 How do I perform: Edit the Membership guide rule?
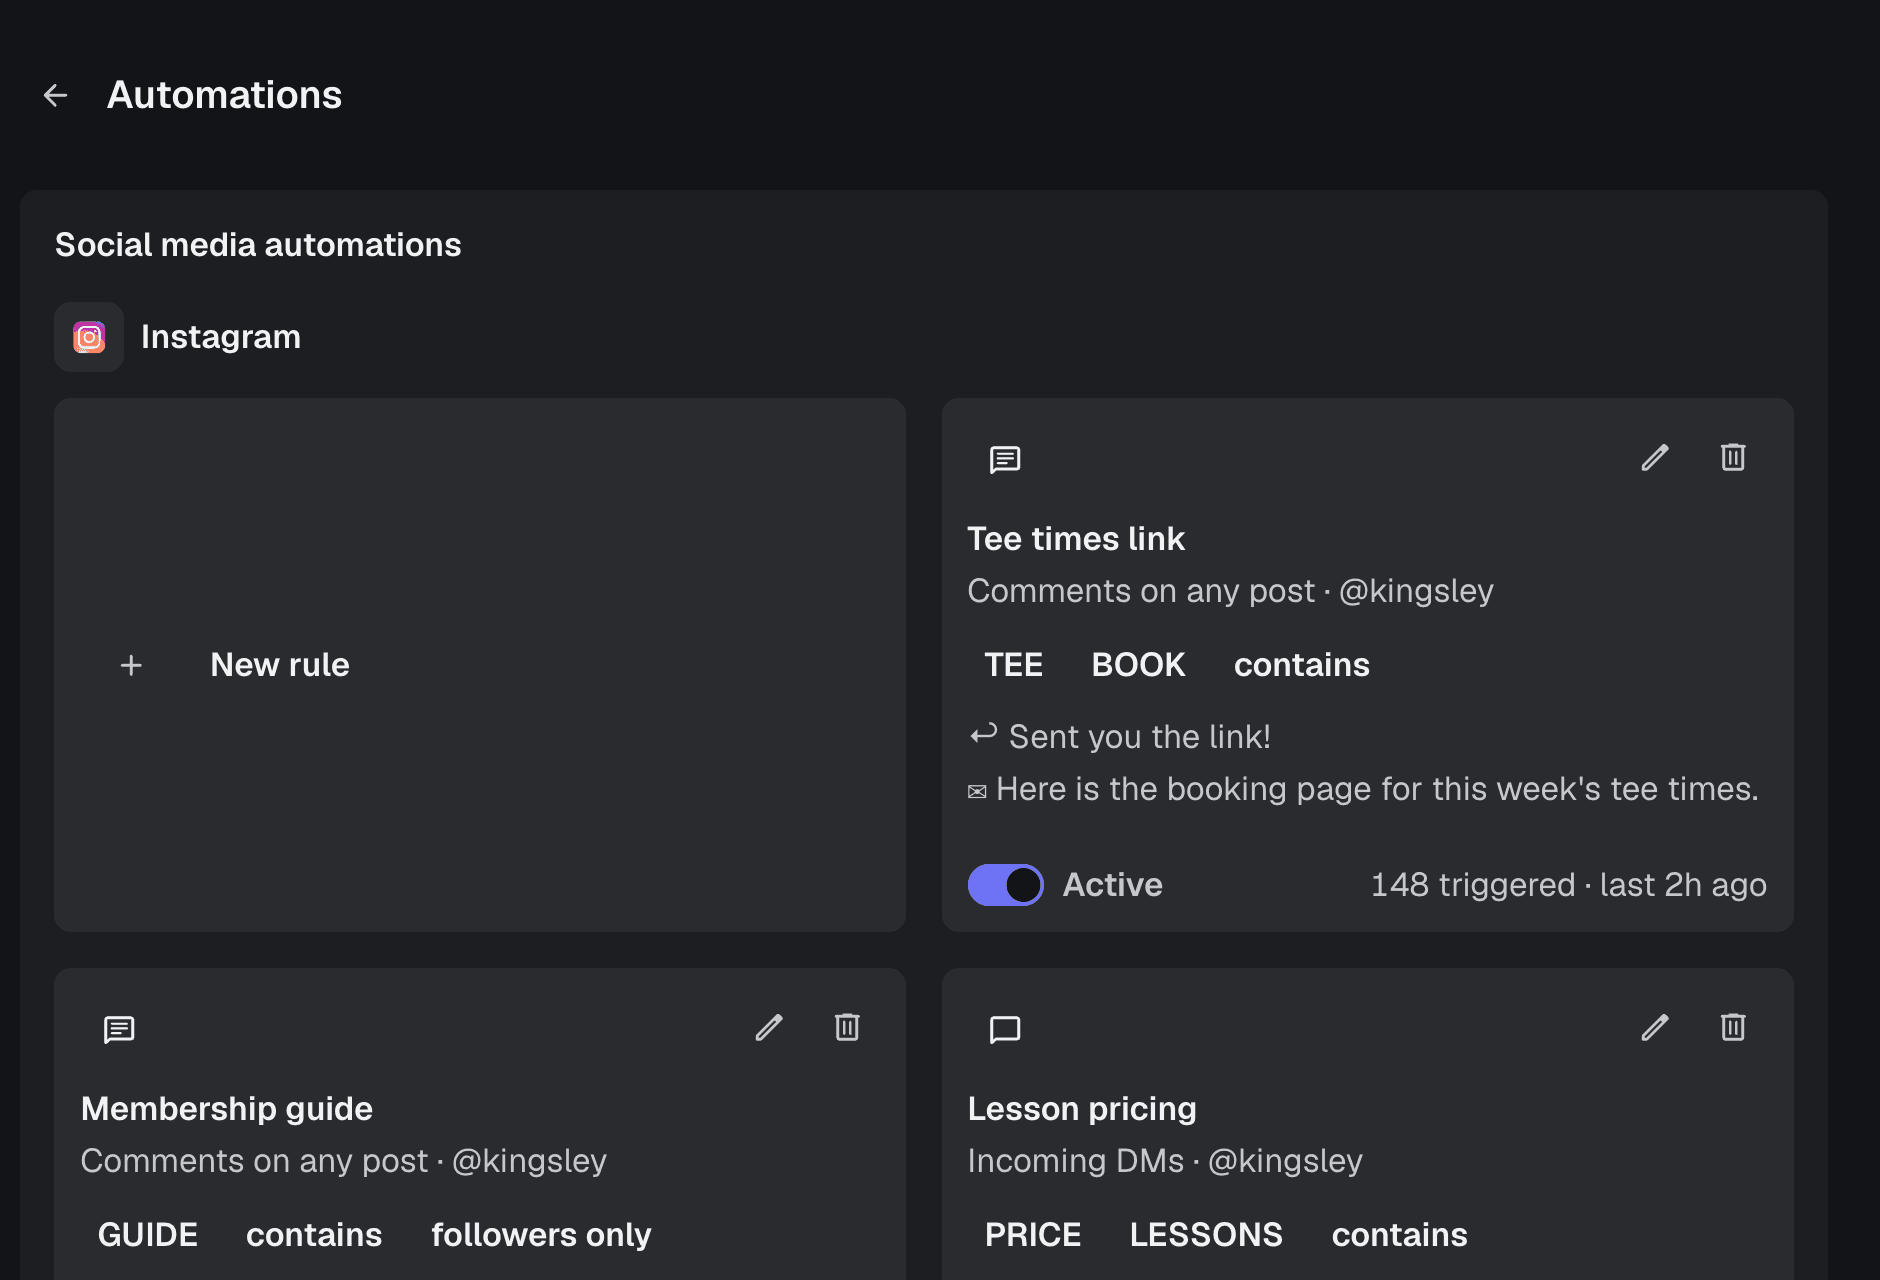[769, 1028]
